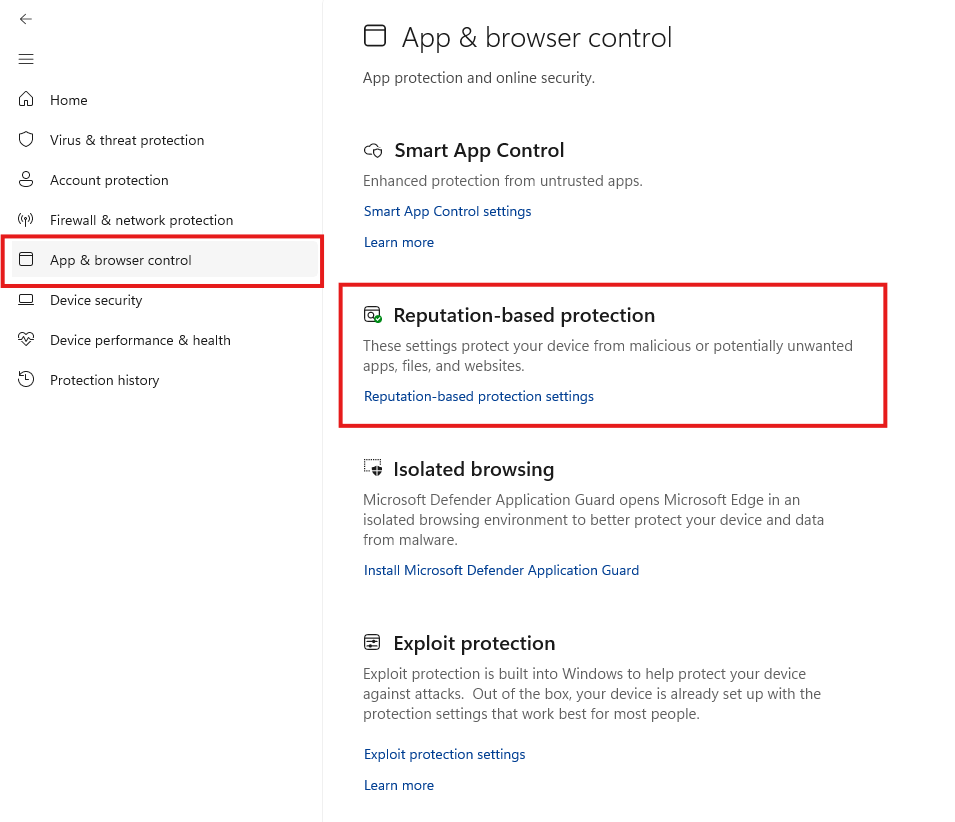Open Reputation-based protection settings link

478,396
